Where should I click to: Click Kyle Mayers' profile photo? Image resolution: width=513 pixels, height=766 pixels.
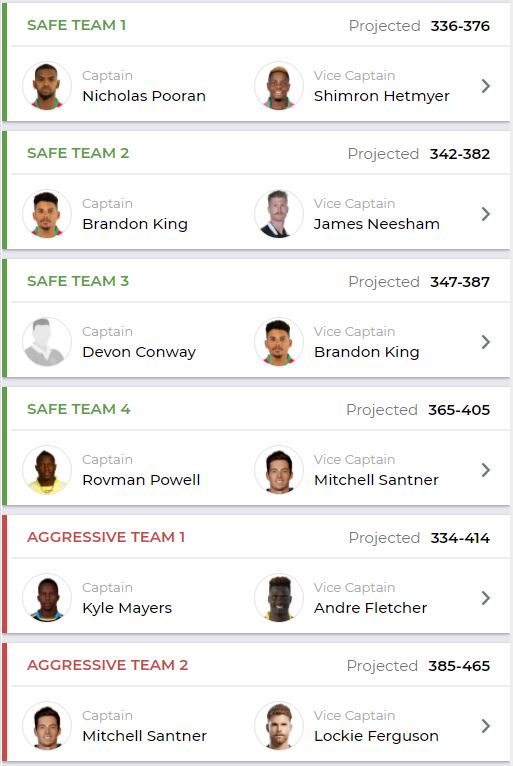pos(47,598)
